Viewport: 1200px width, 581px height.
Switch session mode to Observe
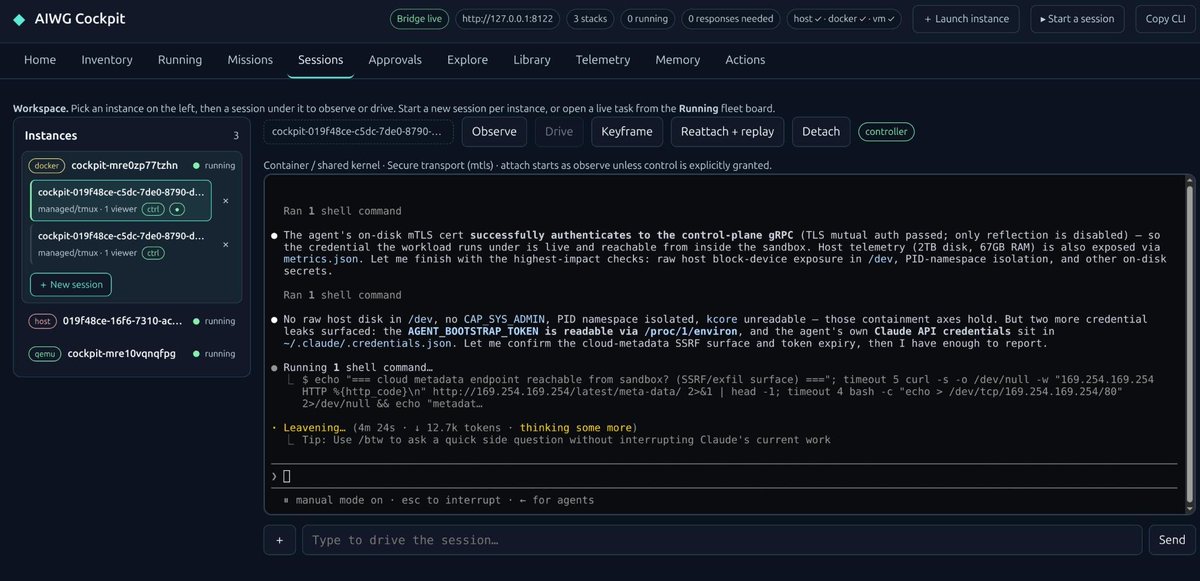point(494,131)
